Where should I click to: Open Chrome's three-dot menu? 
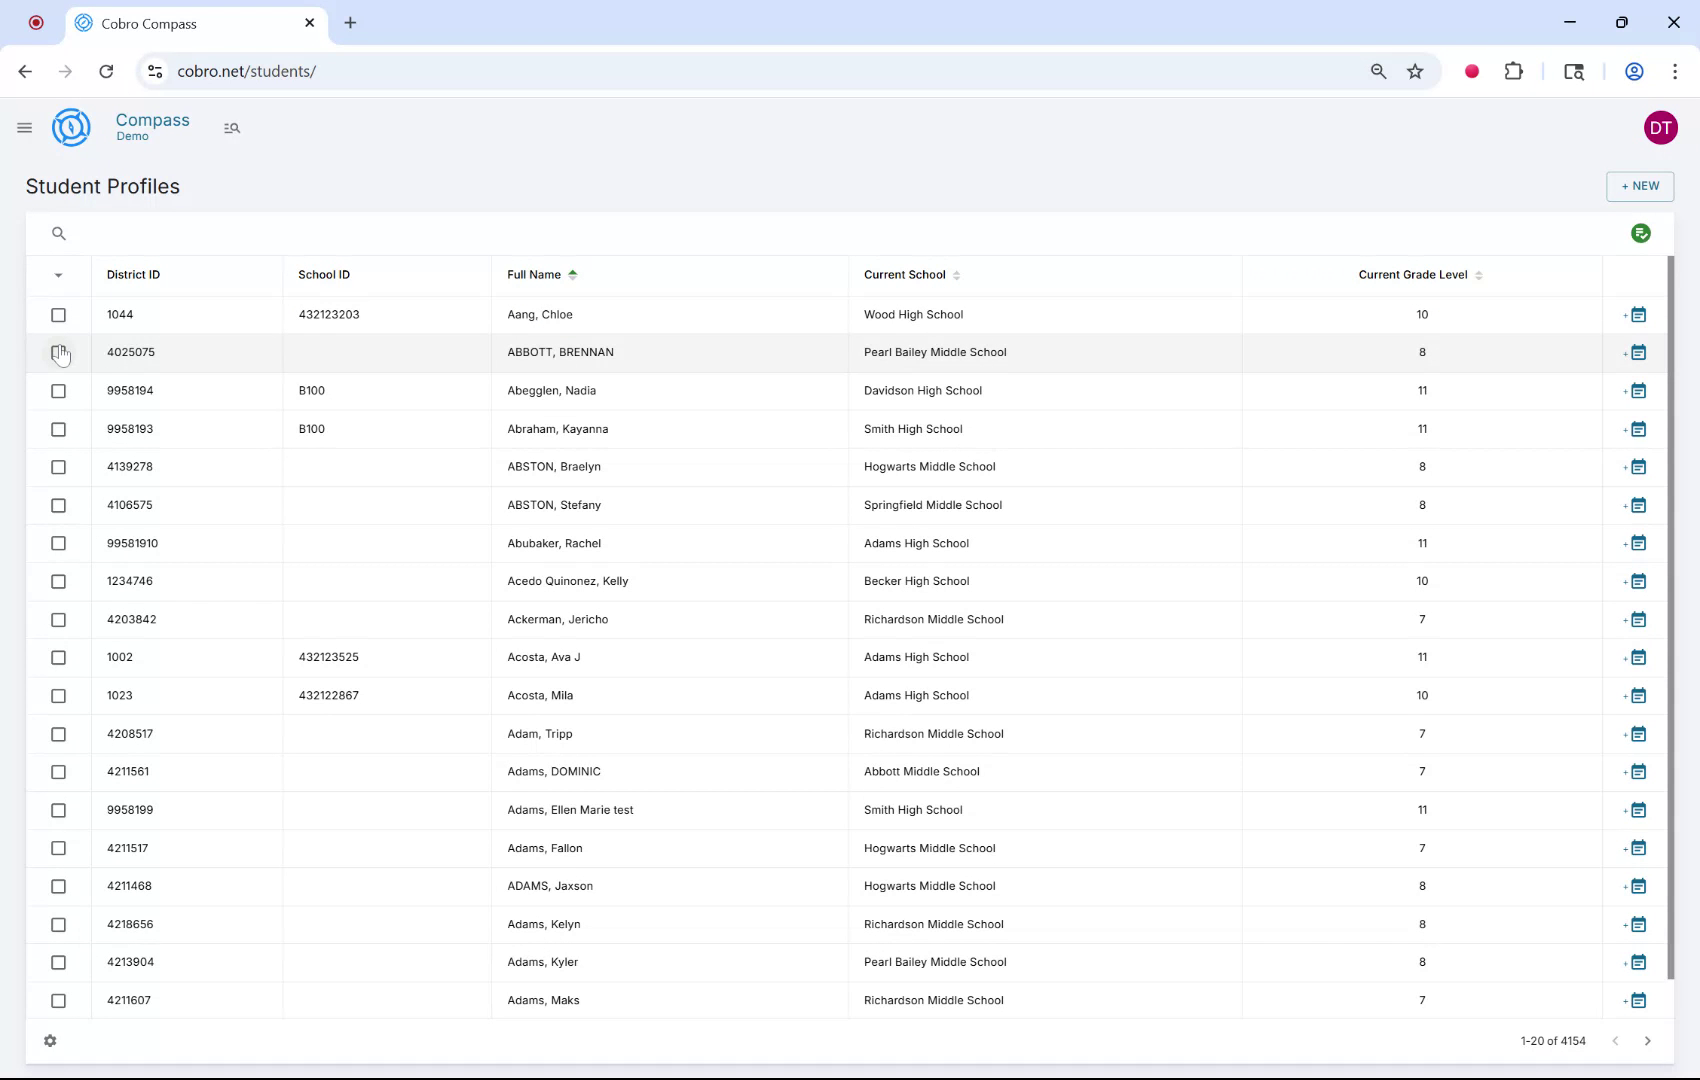(x=1676, y=71)
